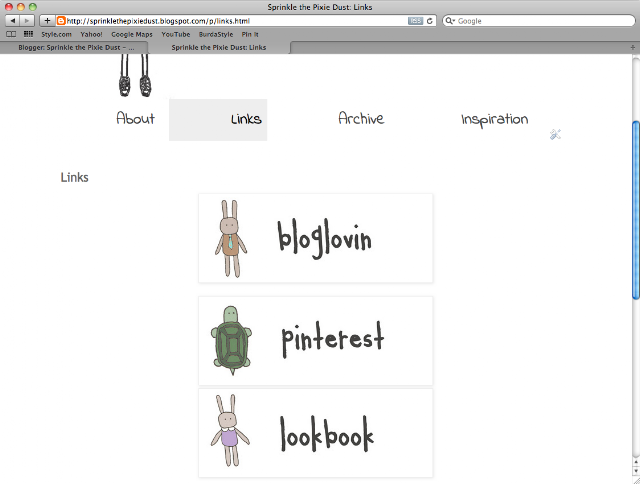
Task: Open the pinterest link banner
Action: (316, 341)
